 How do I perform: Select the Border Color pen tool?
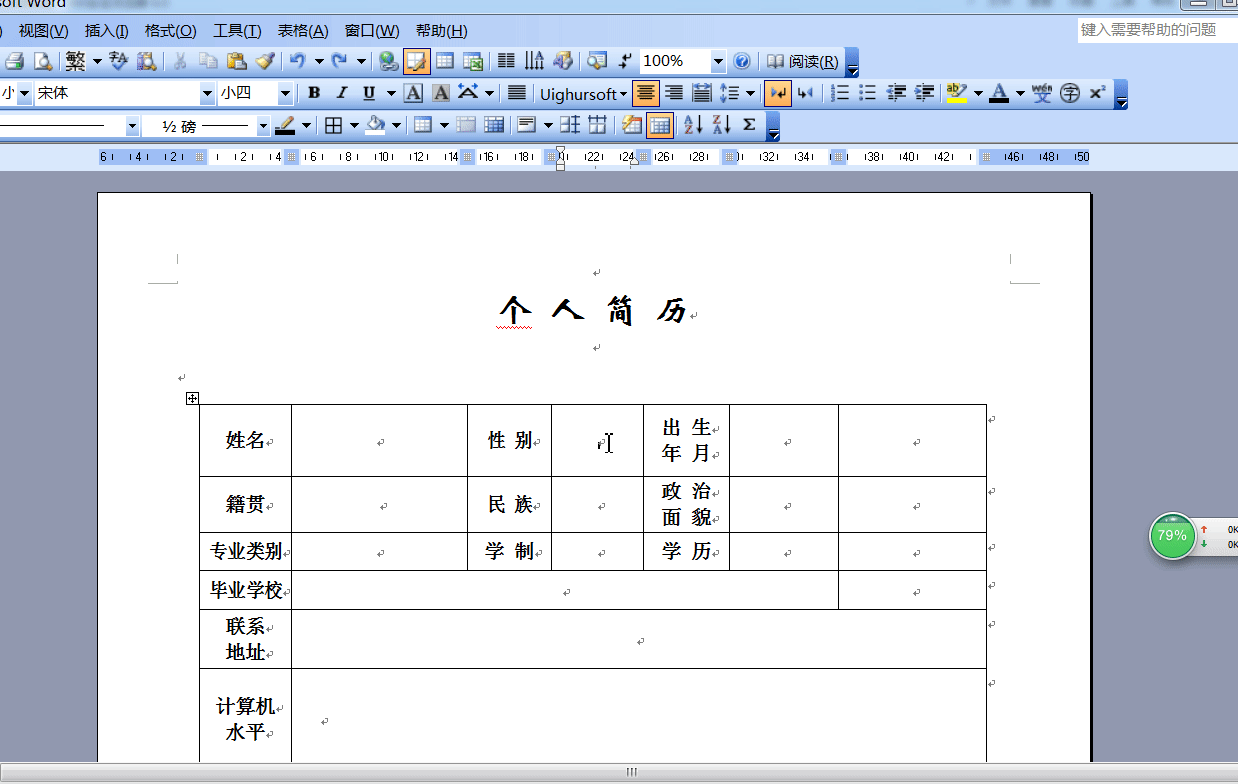click(286, 125)
